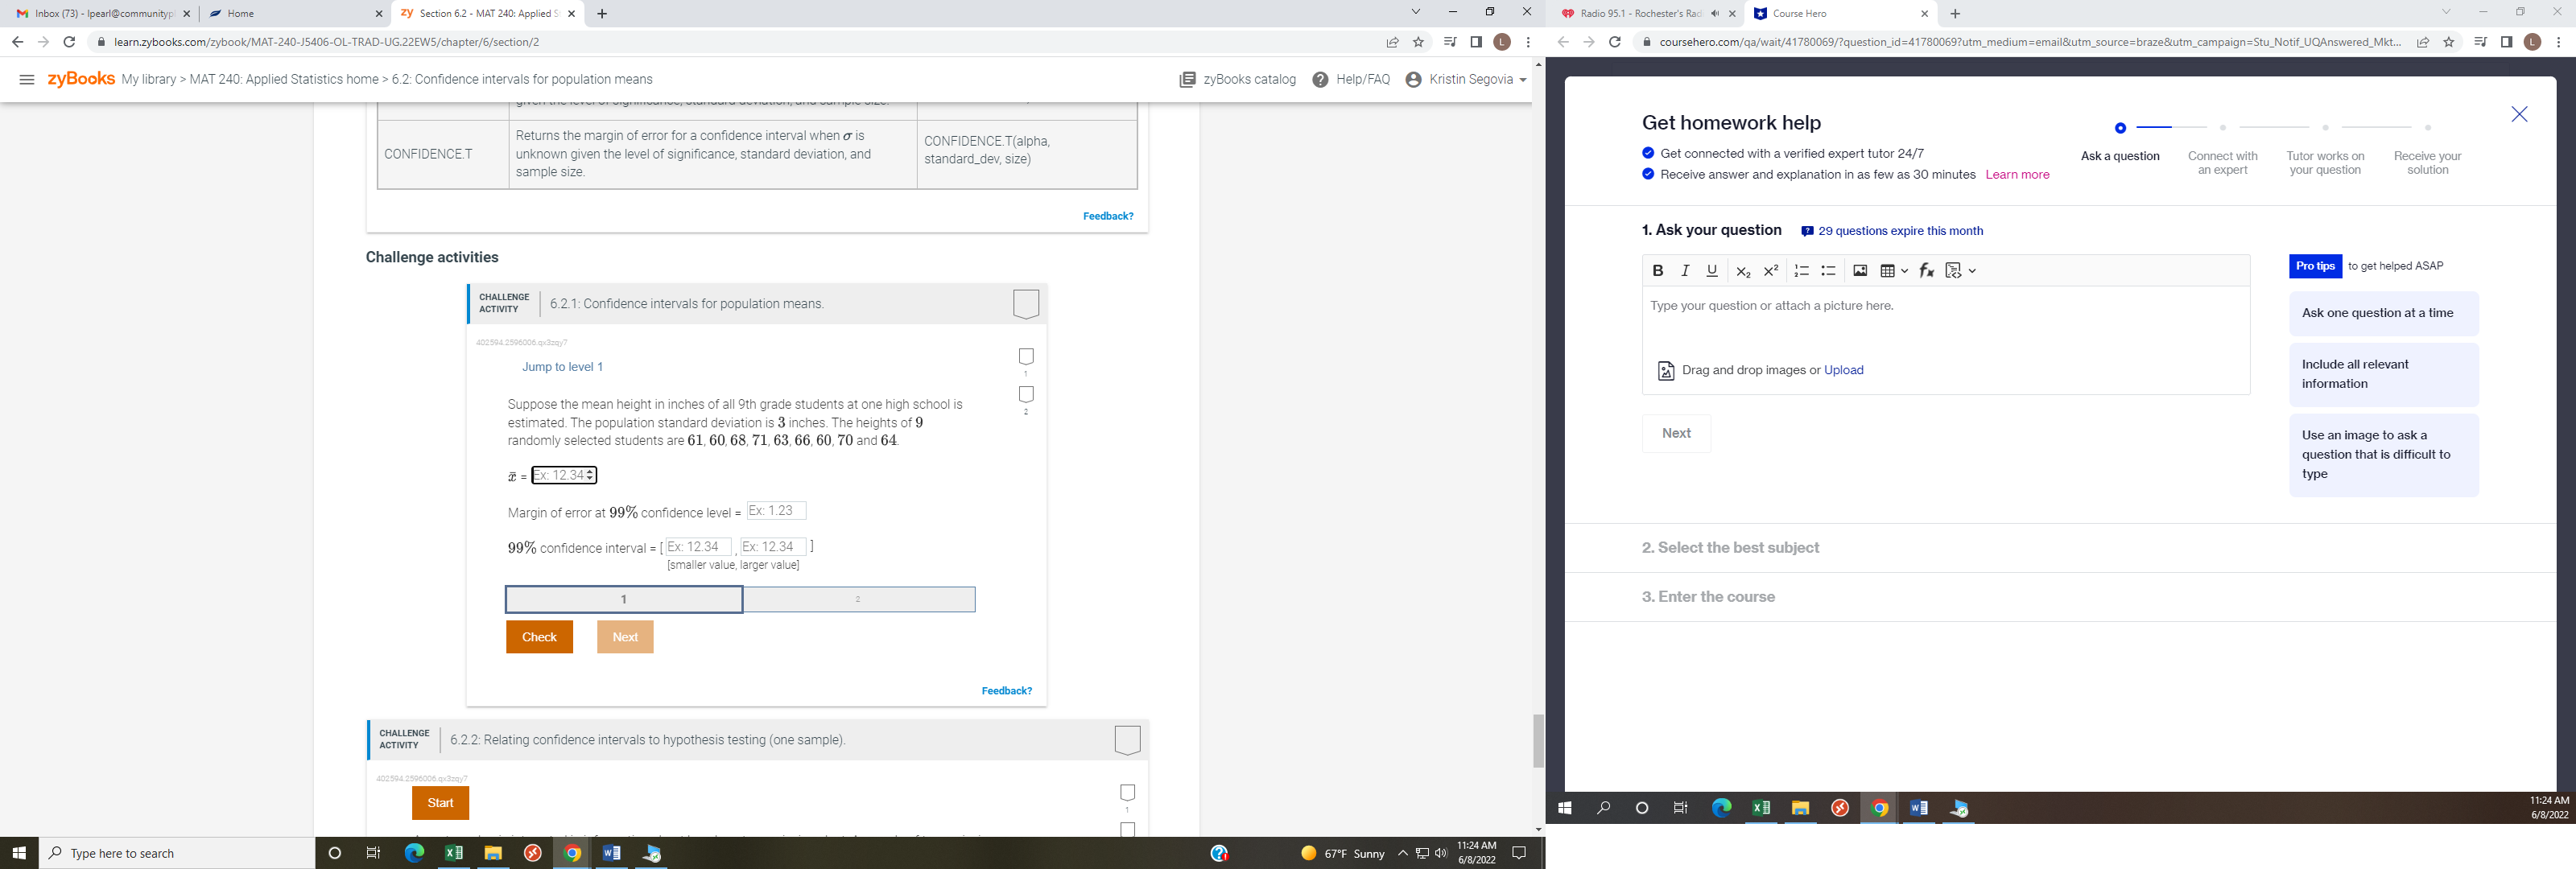Toggle bold formatting in question editor

(1658, 270)
